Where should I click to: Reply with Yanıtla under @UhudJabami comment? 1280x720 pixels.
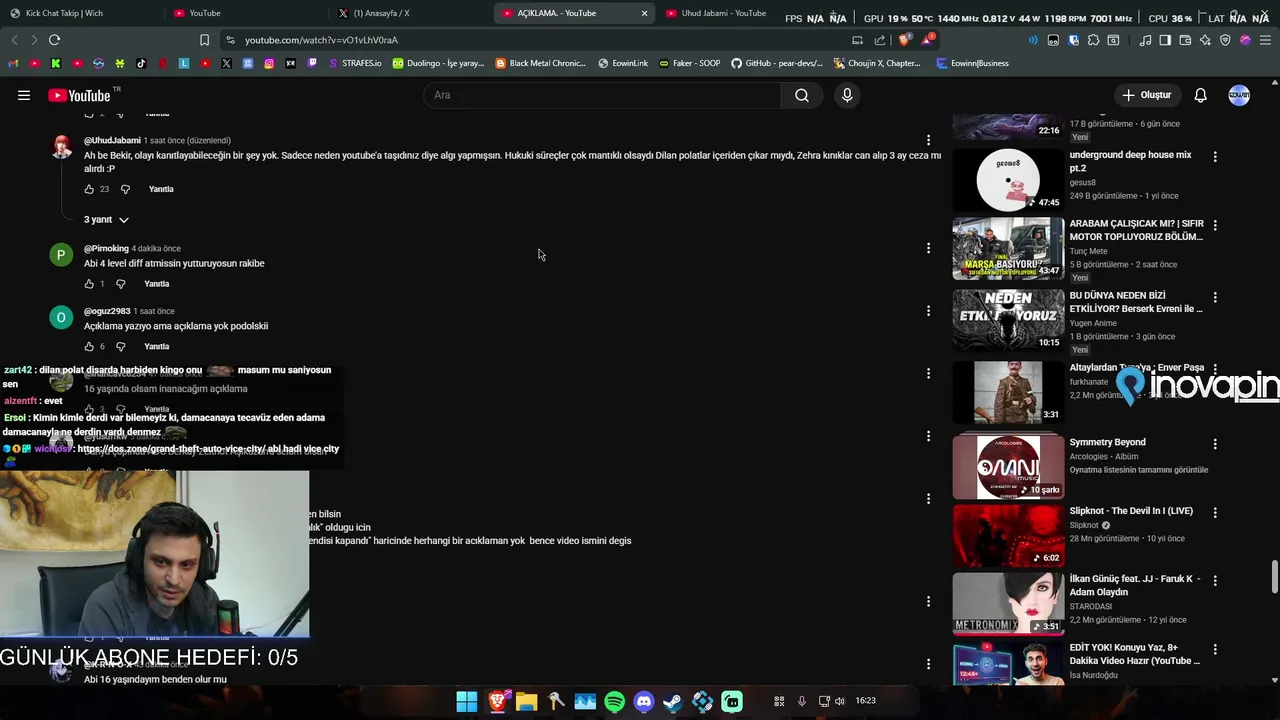click(161, 189)
